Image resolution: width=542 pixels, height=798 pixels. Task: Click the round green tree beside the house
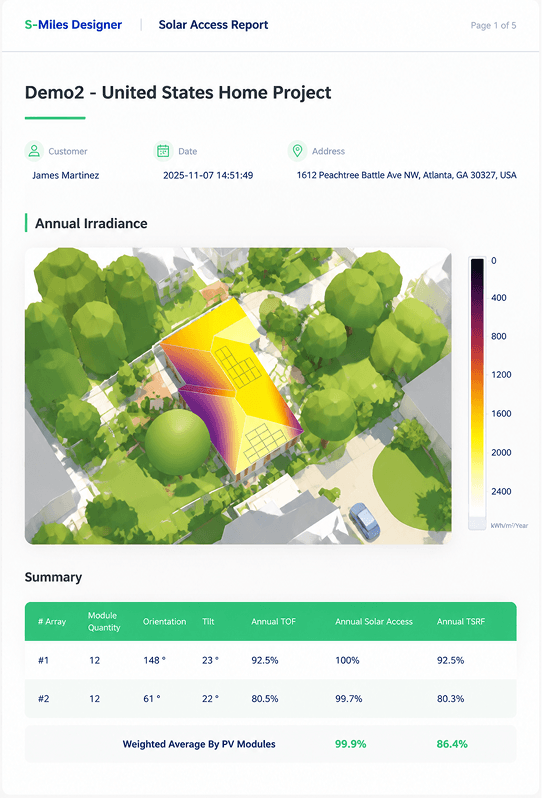(x=178, y=442)
